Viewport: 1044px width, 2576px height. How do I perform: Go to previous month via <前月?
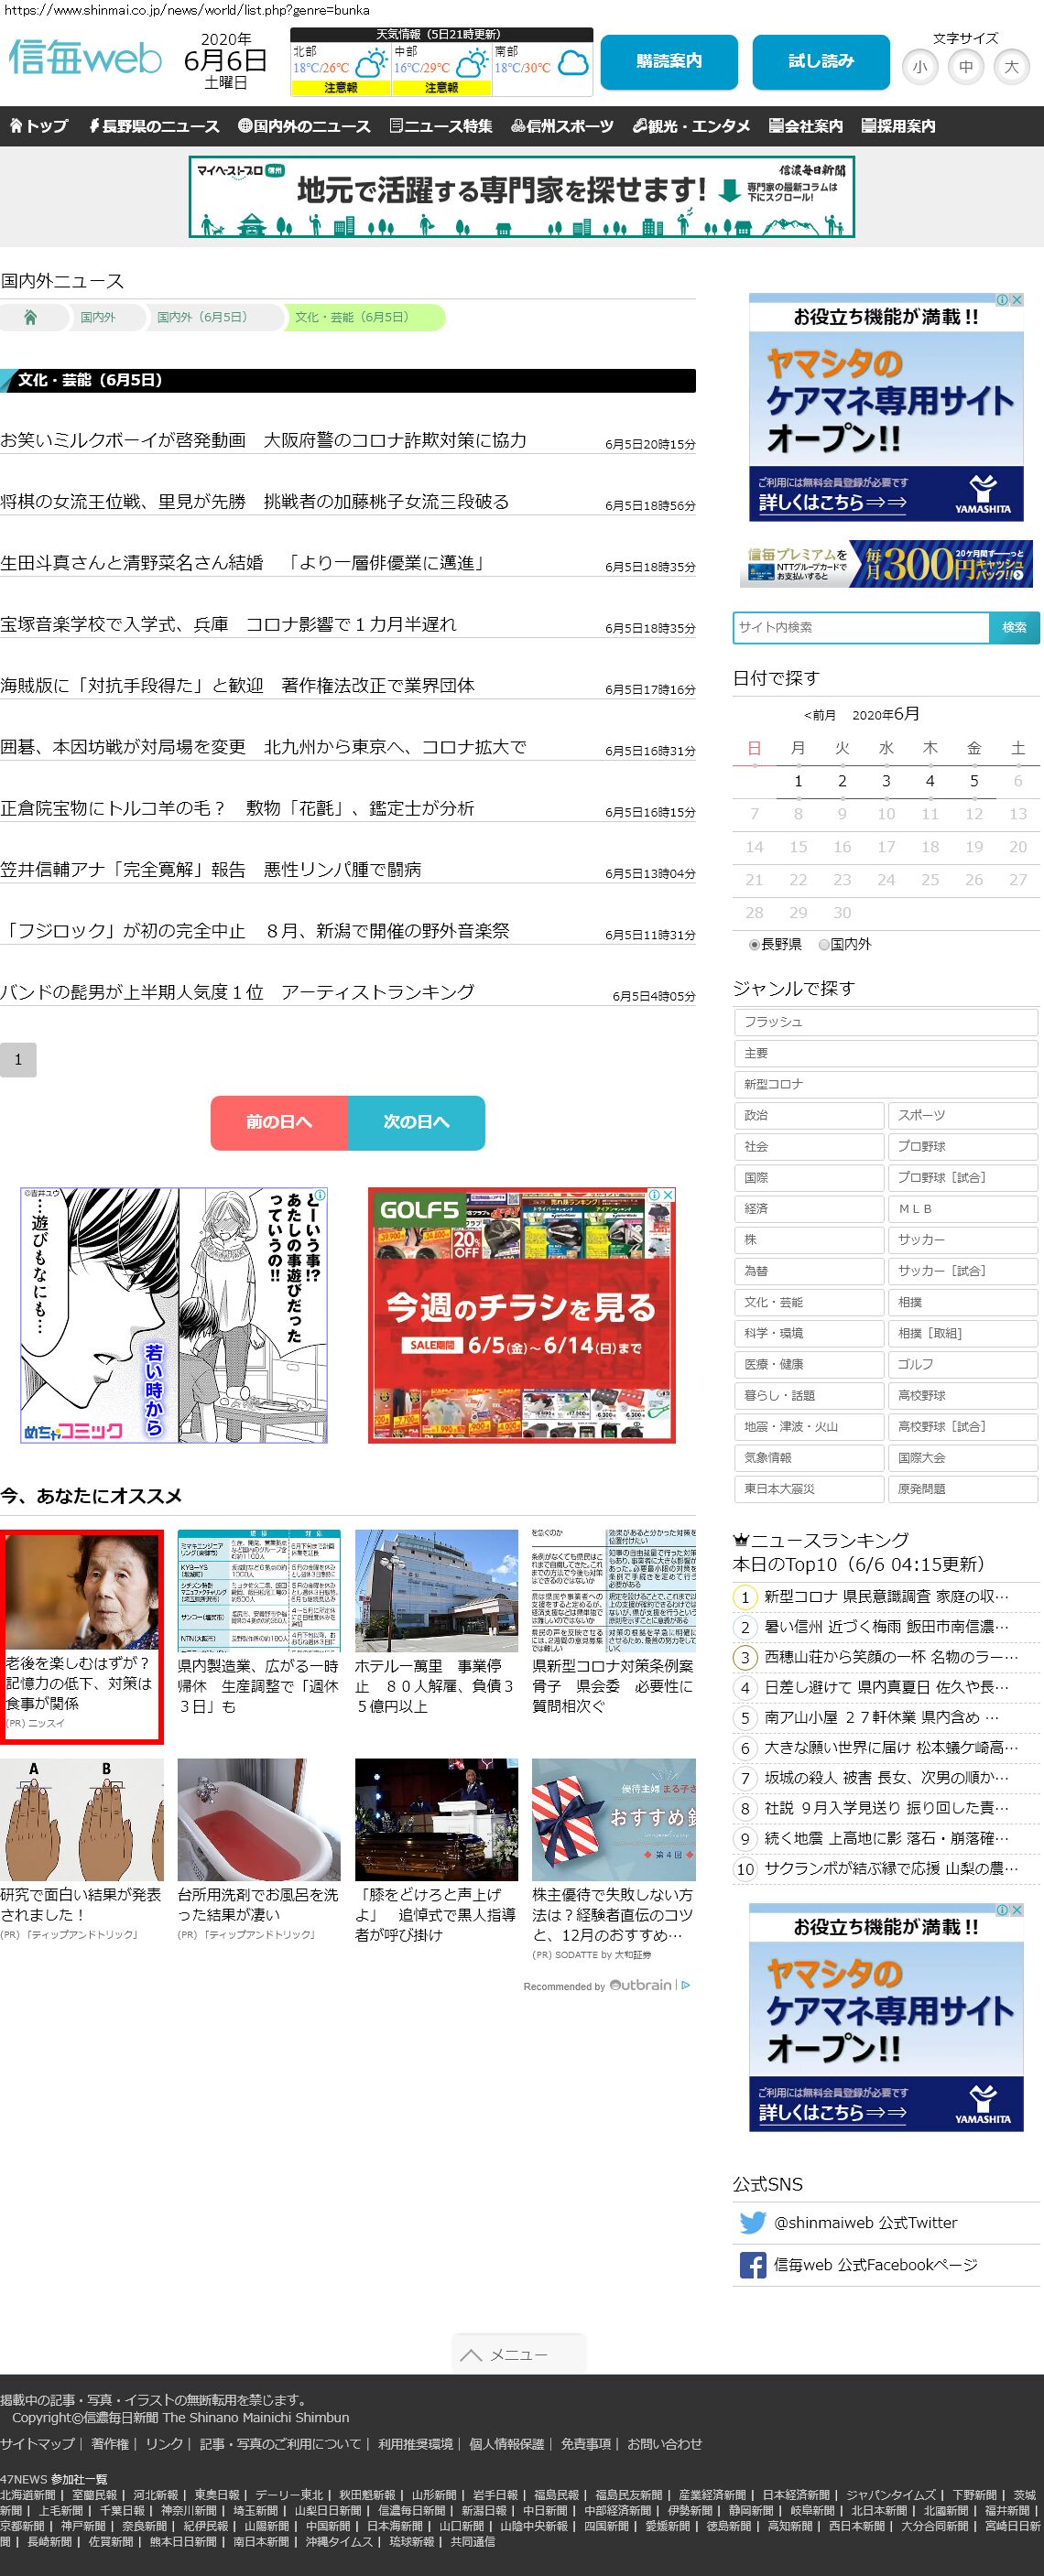pyautogui.click(x=819, y=715)
